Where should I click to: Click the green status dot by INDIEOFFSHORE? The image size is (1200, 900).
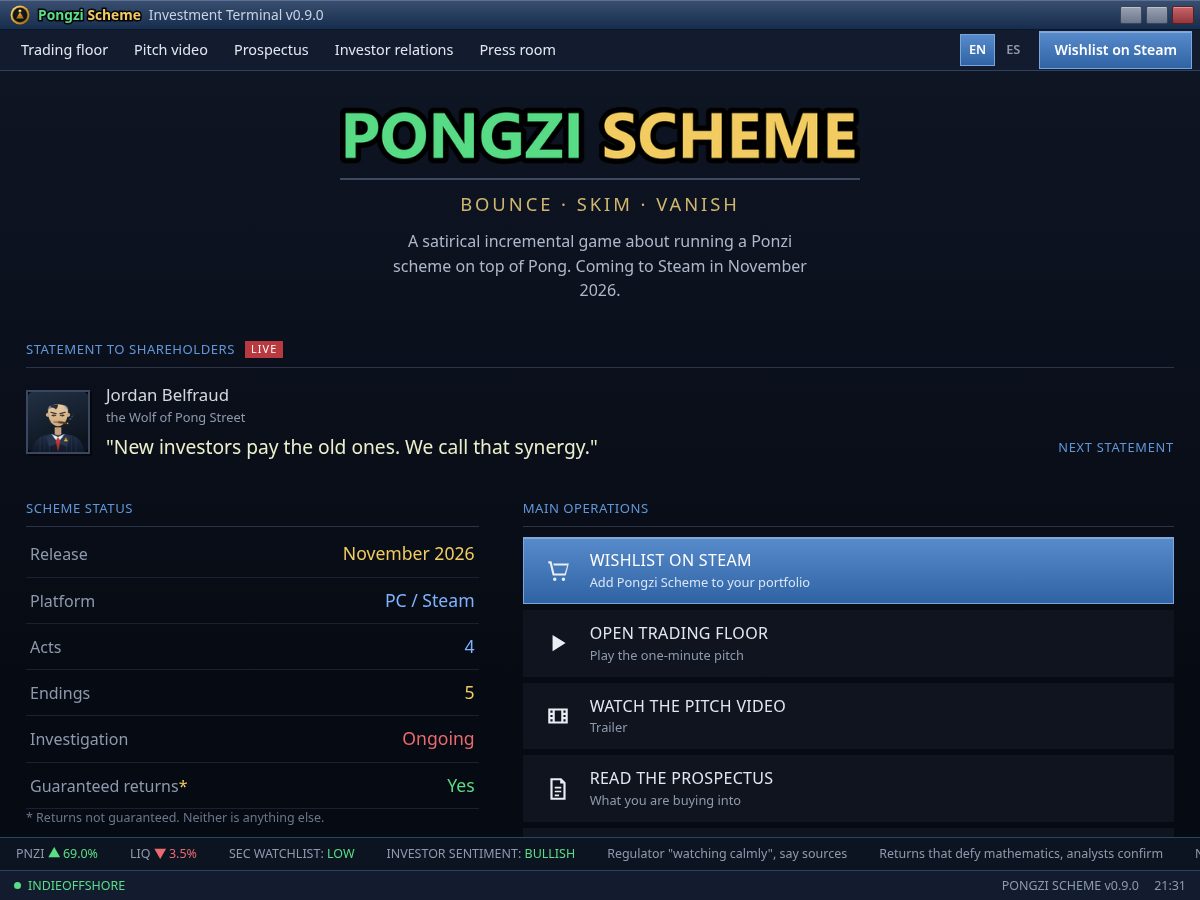coord(18,886)
